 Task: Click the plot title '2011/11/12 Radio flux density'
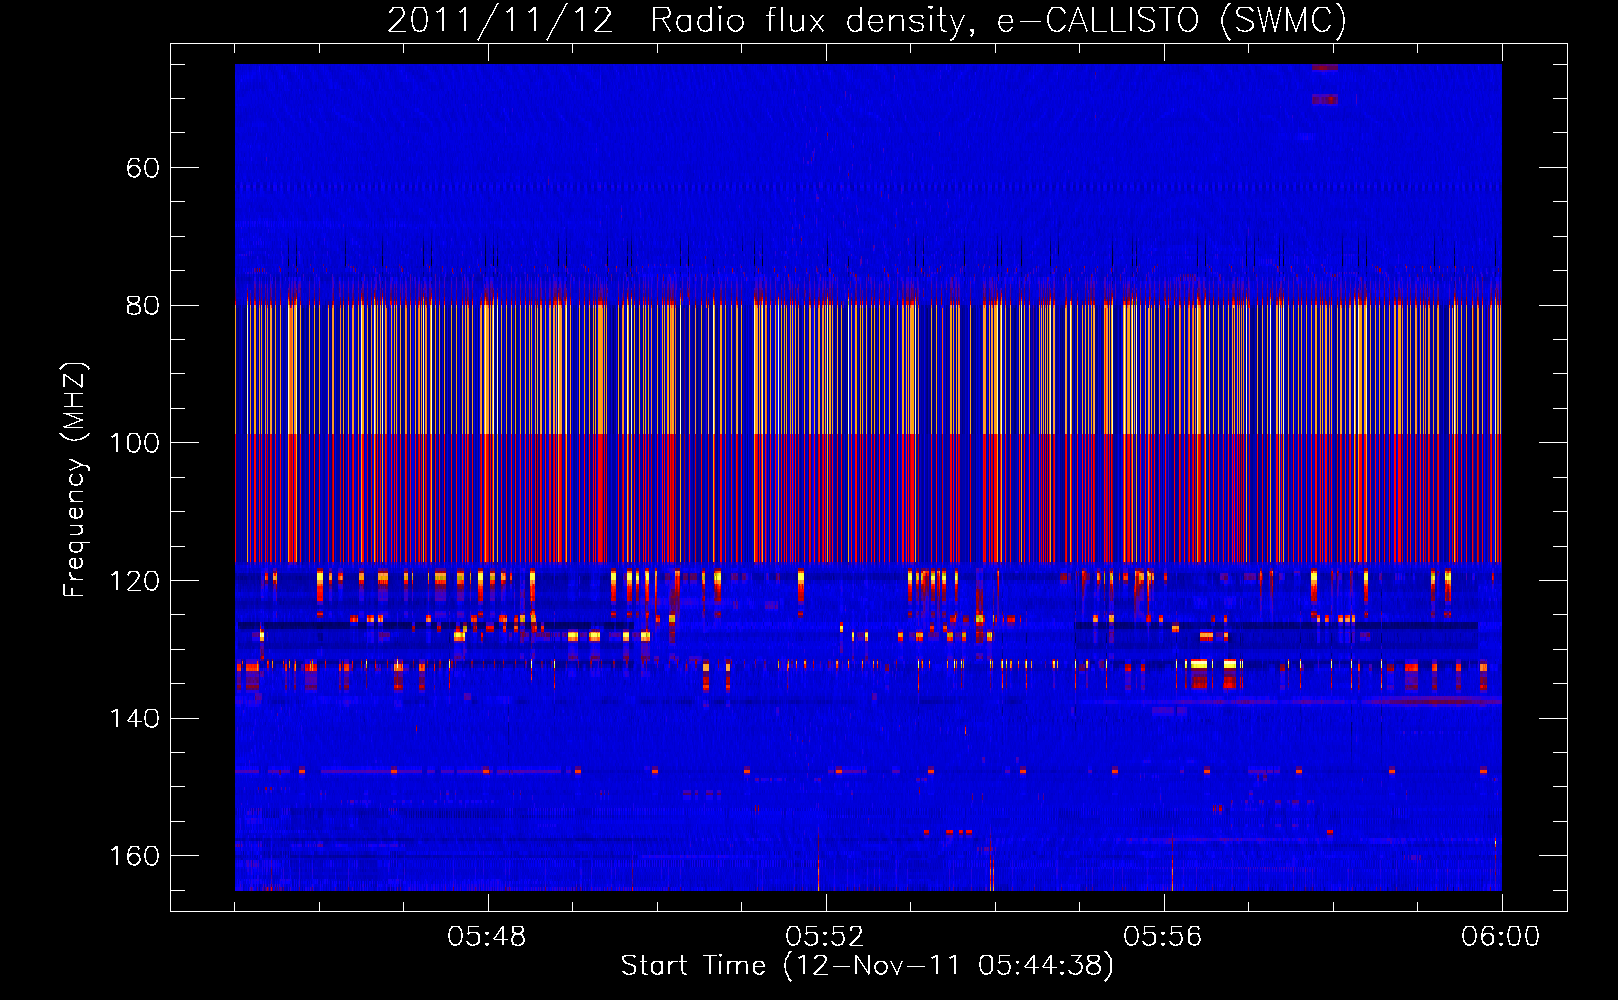point(677,21)
